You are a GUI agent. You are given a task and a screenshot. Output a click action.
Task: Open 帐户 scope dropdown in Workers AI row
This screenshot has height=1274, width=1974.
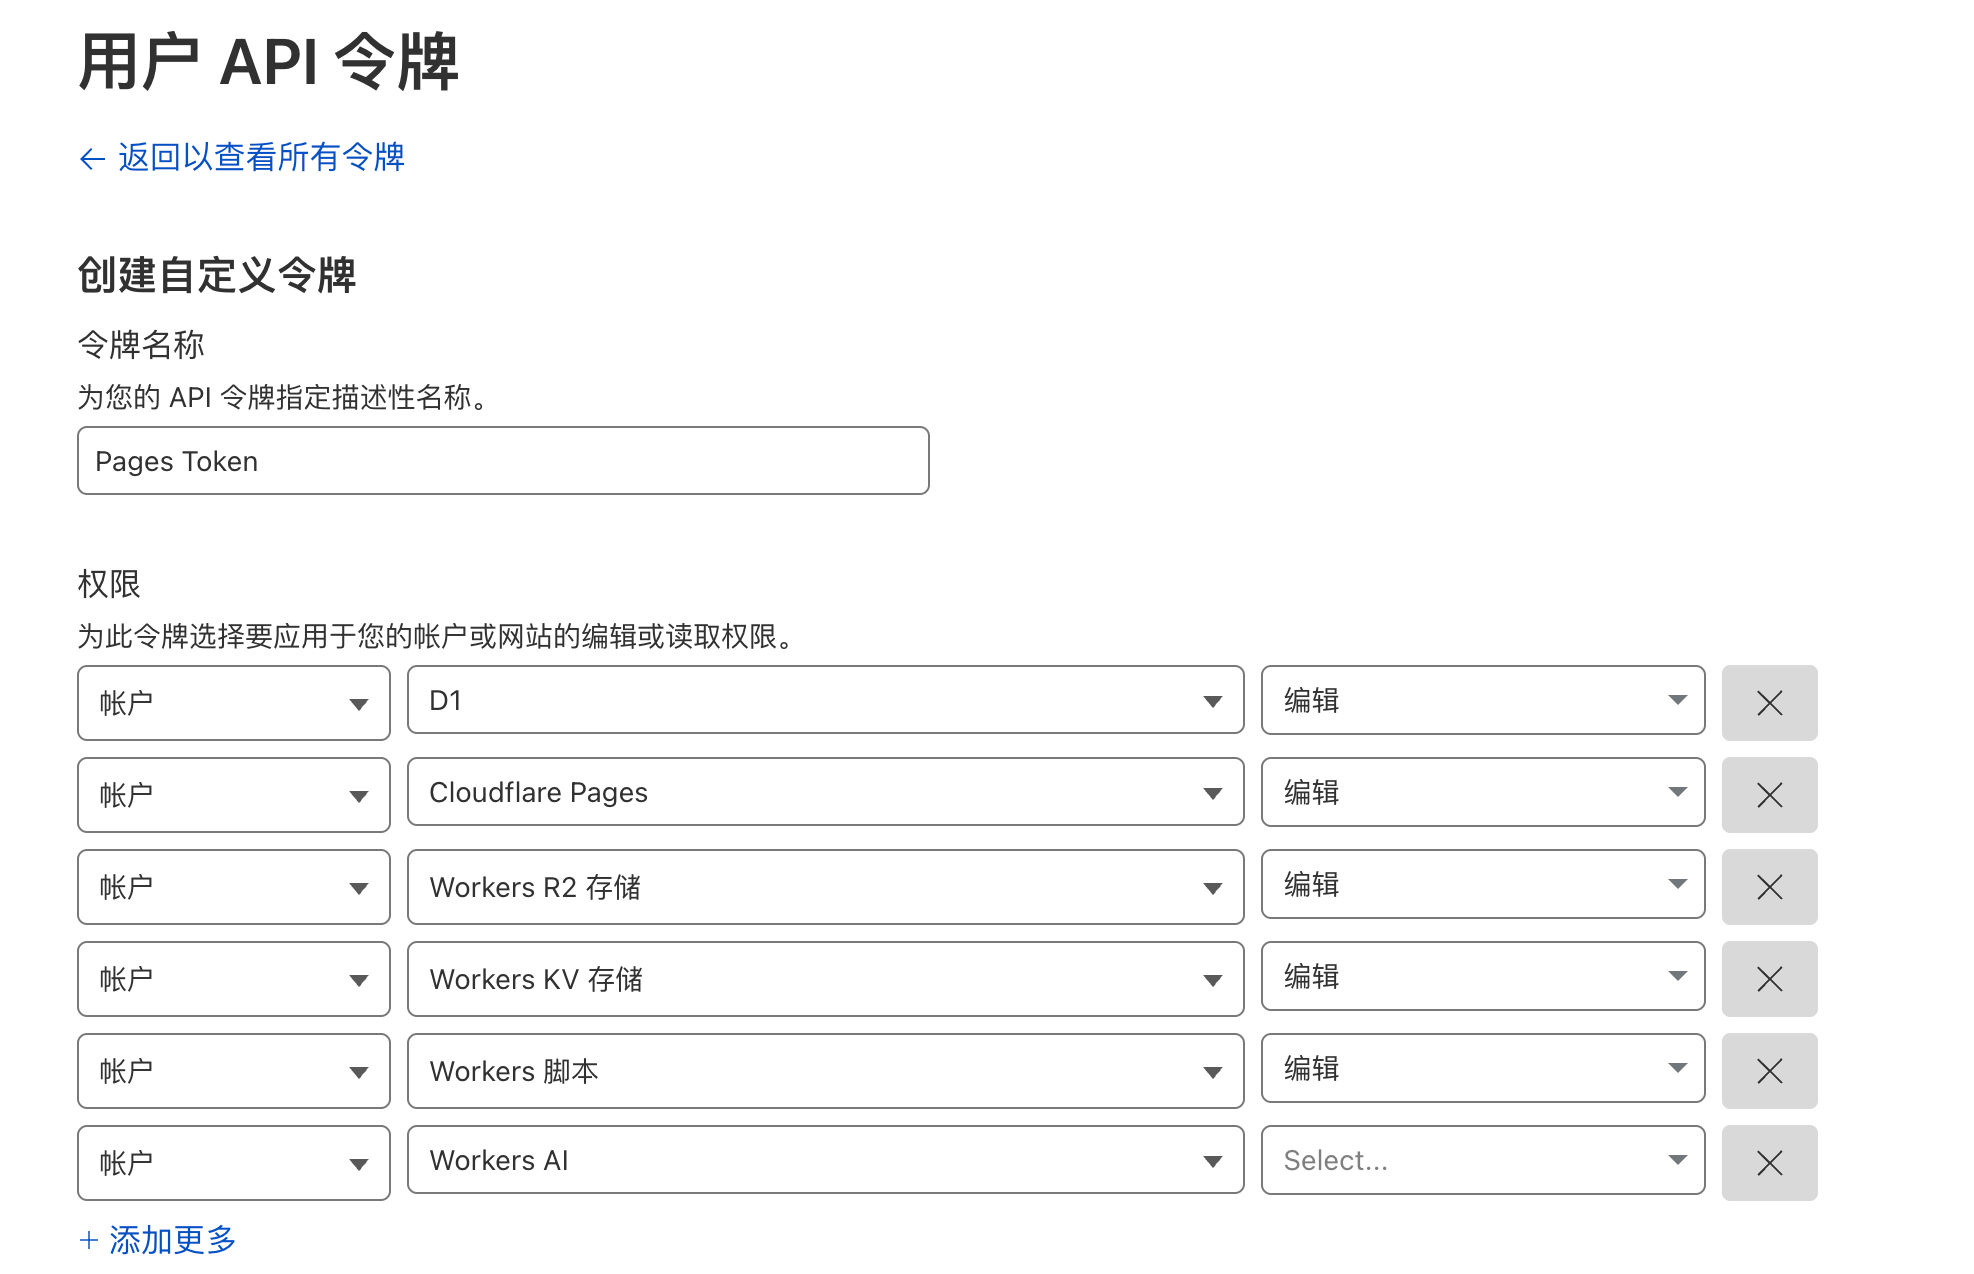233,1163
